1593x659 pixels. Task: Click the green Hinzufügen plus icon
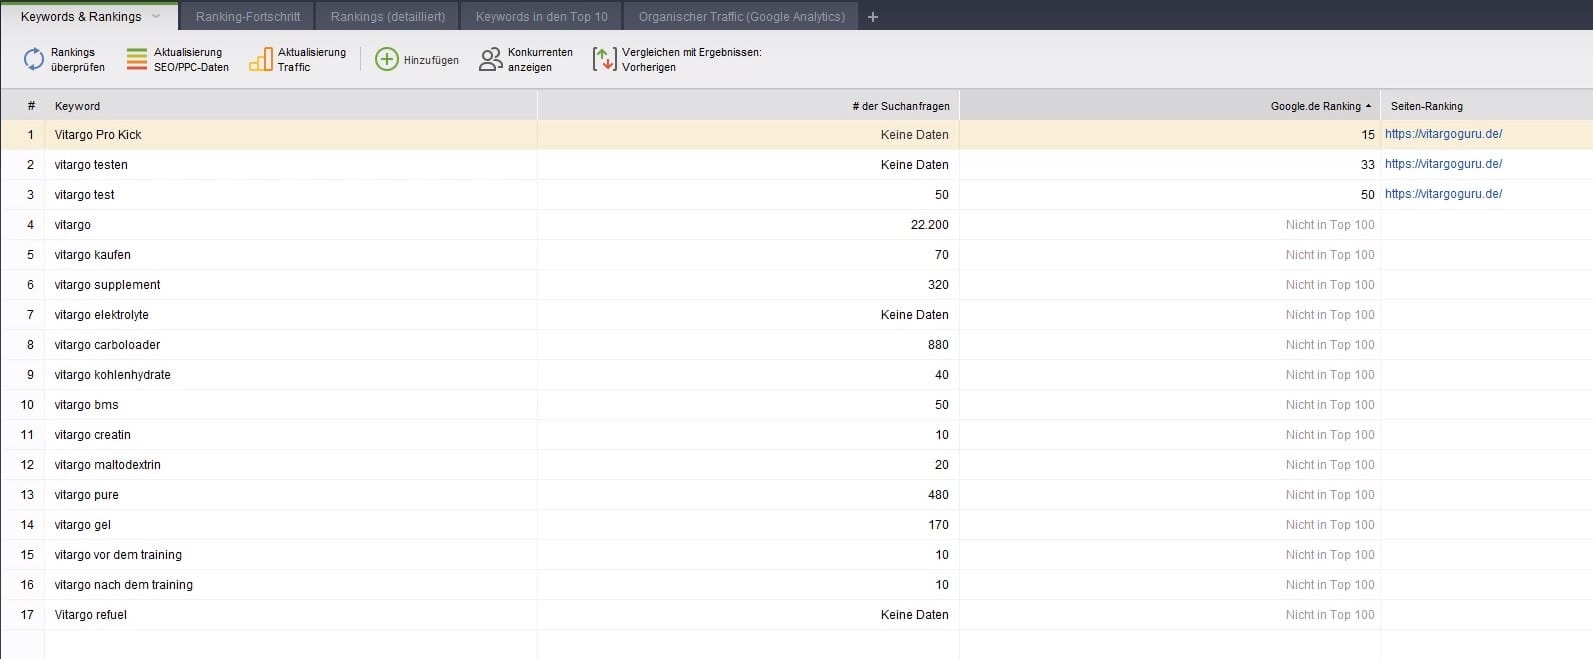click(x=386, y=60)
